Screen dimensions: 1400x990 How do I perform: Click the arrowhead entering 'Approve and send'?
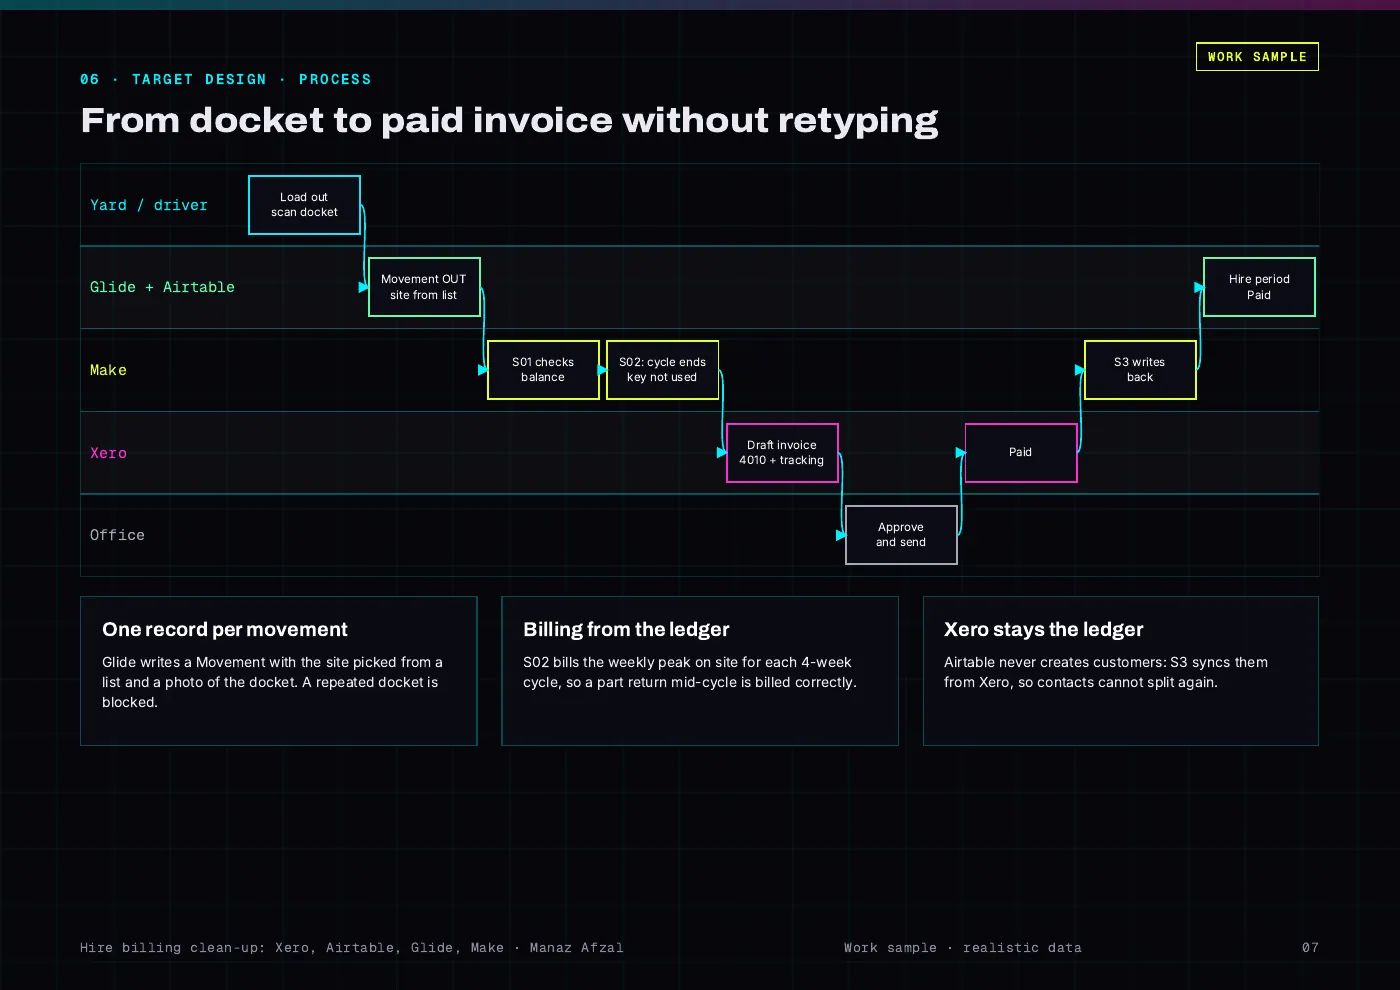point(840,535)
